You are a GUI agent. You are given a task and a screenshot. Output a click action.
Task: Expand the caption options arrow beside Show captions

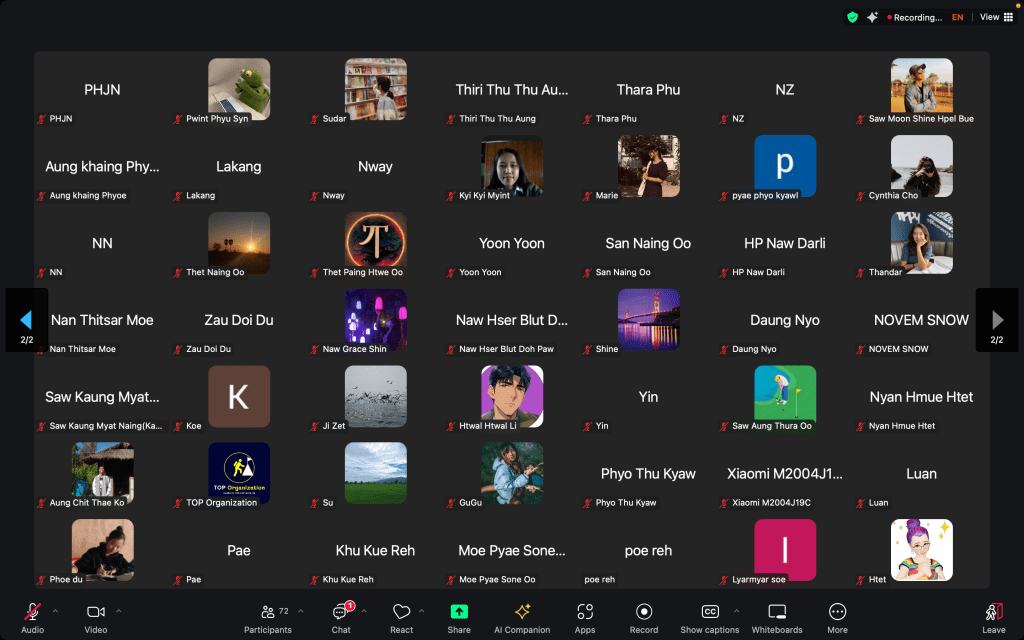click(737, 611)
